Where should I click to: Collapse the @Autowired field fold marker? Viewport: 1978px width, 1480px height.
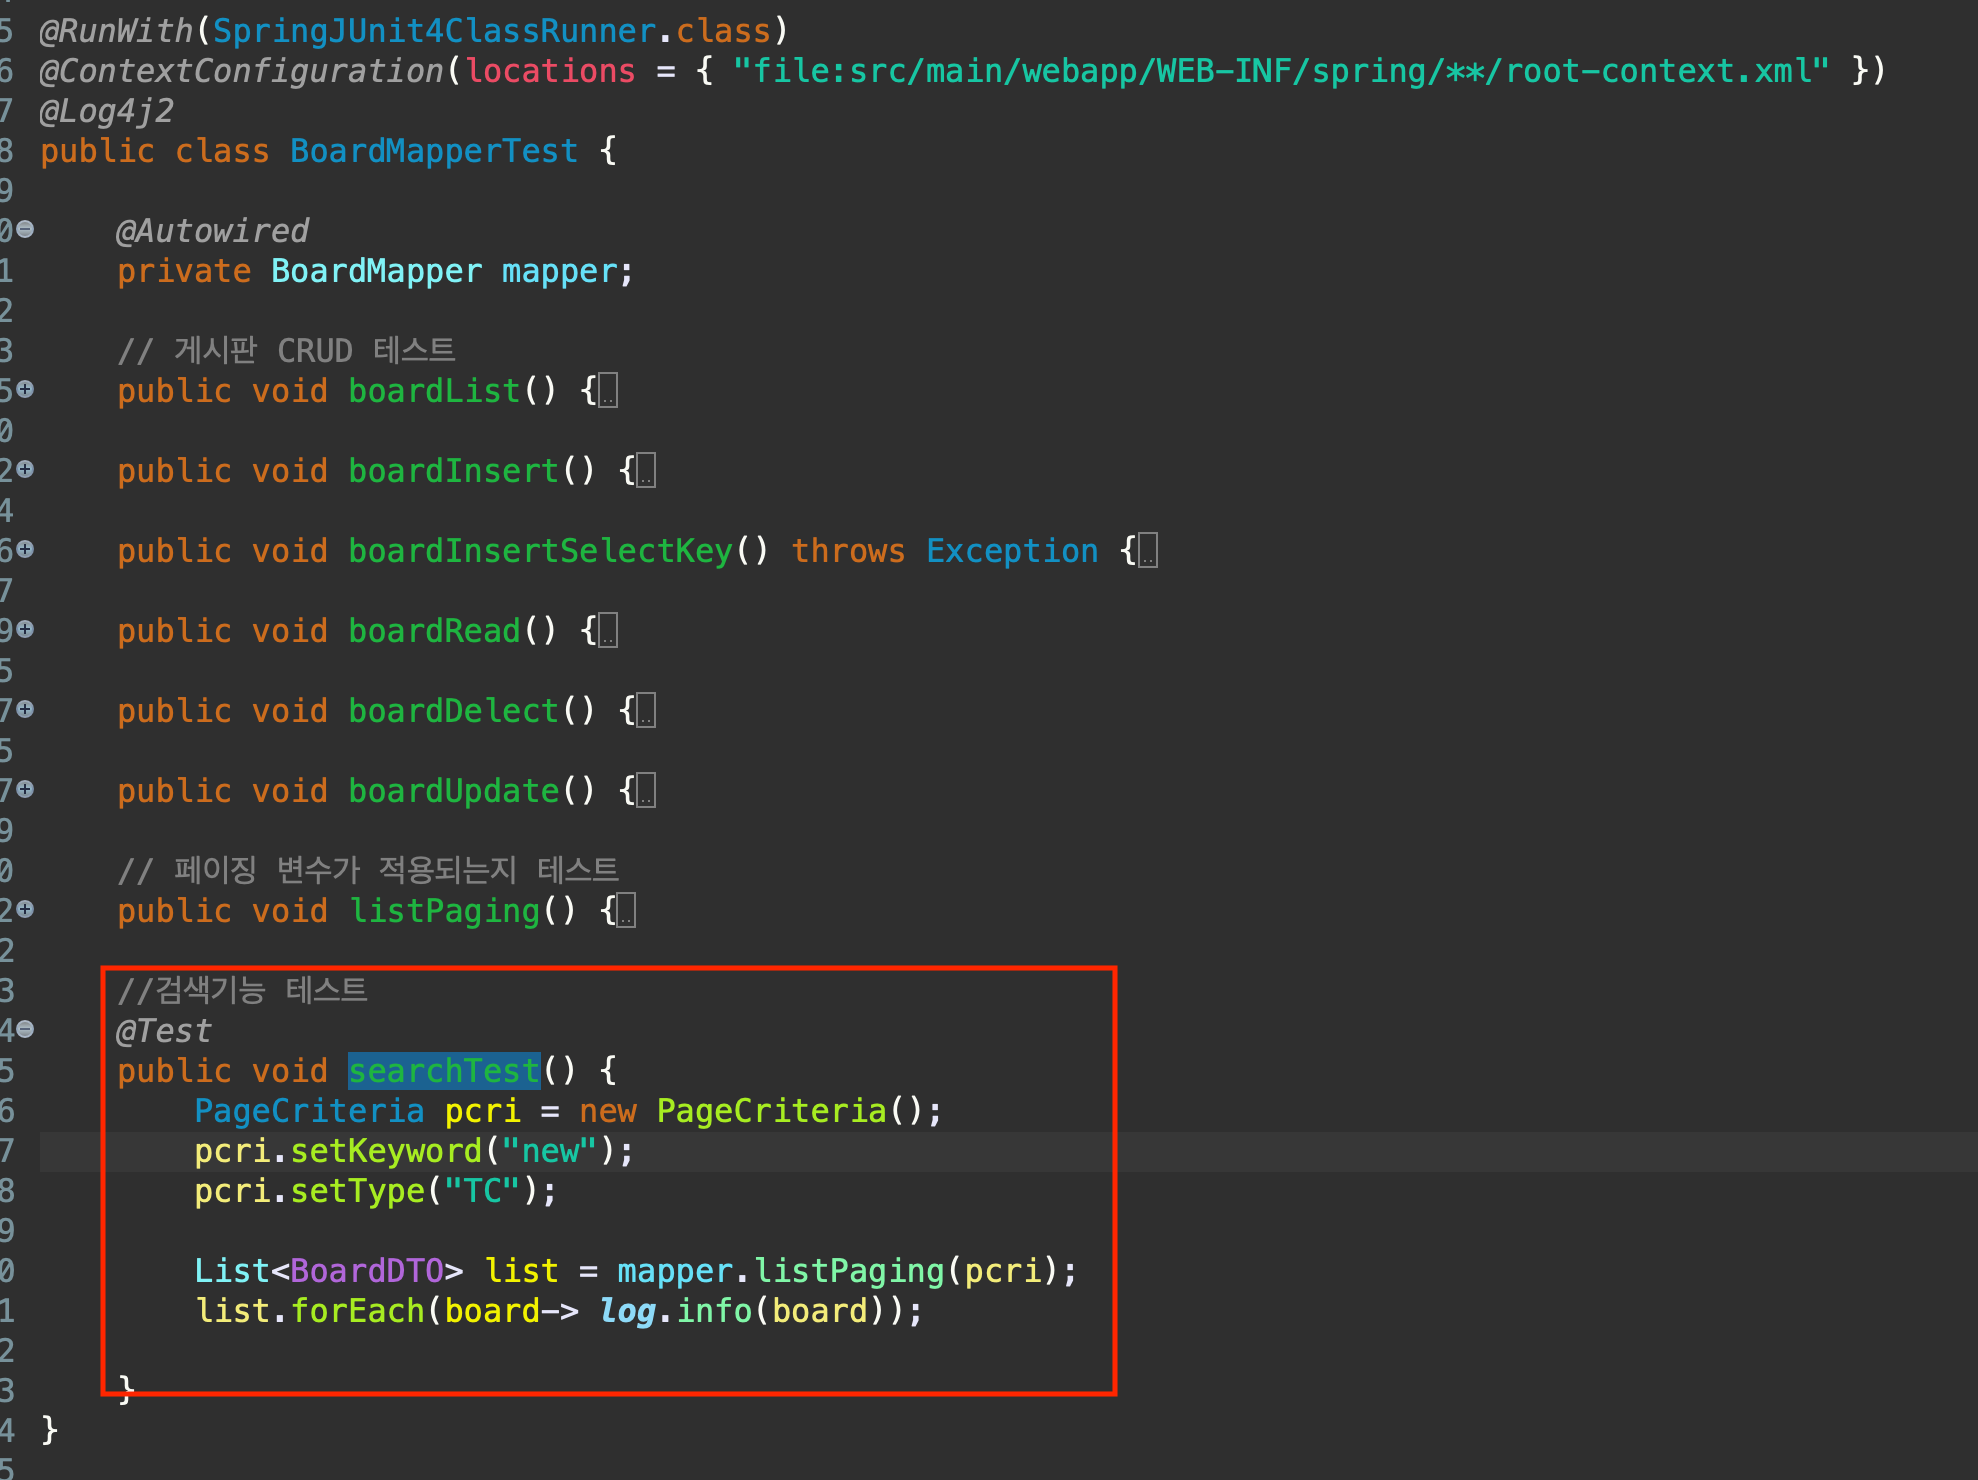point(25,229)
